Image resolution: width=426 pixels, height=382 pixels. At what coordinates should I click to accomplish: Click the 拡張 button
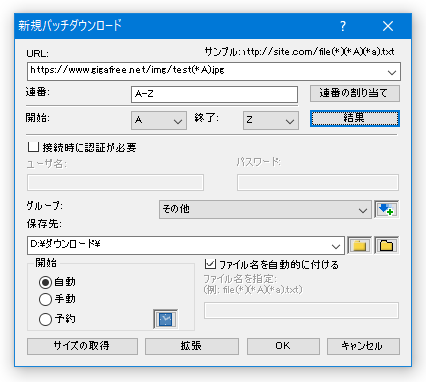[192, 346]
